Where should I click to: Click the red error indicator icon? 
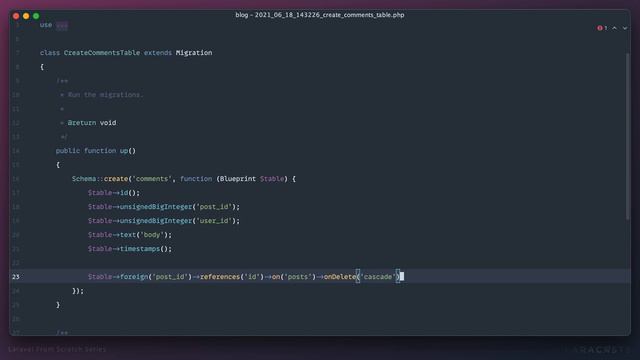pyautogui.click(x=600, y=28)
